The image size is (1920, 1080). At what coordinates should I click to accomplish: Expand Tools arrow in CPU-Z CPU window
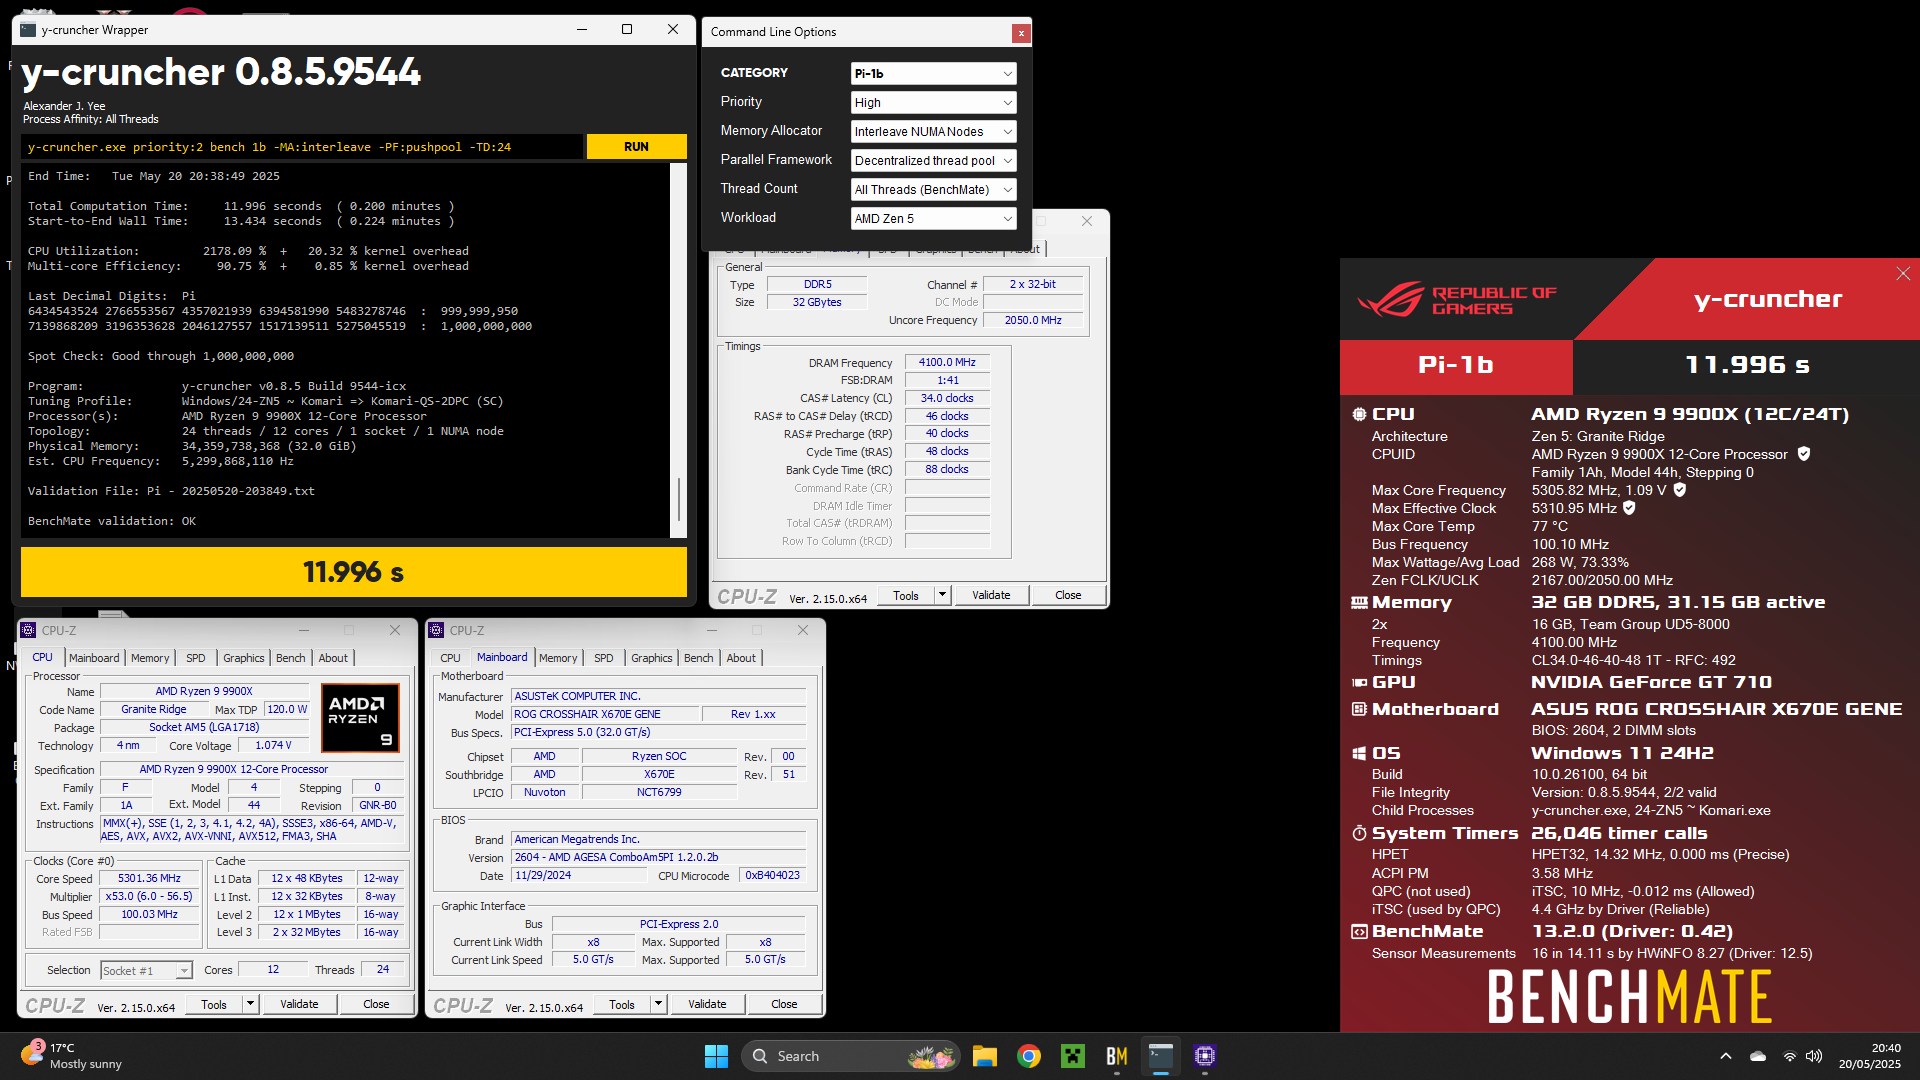[x=250, y=1004]
